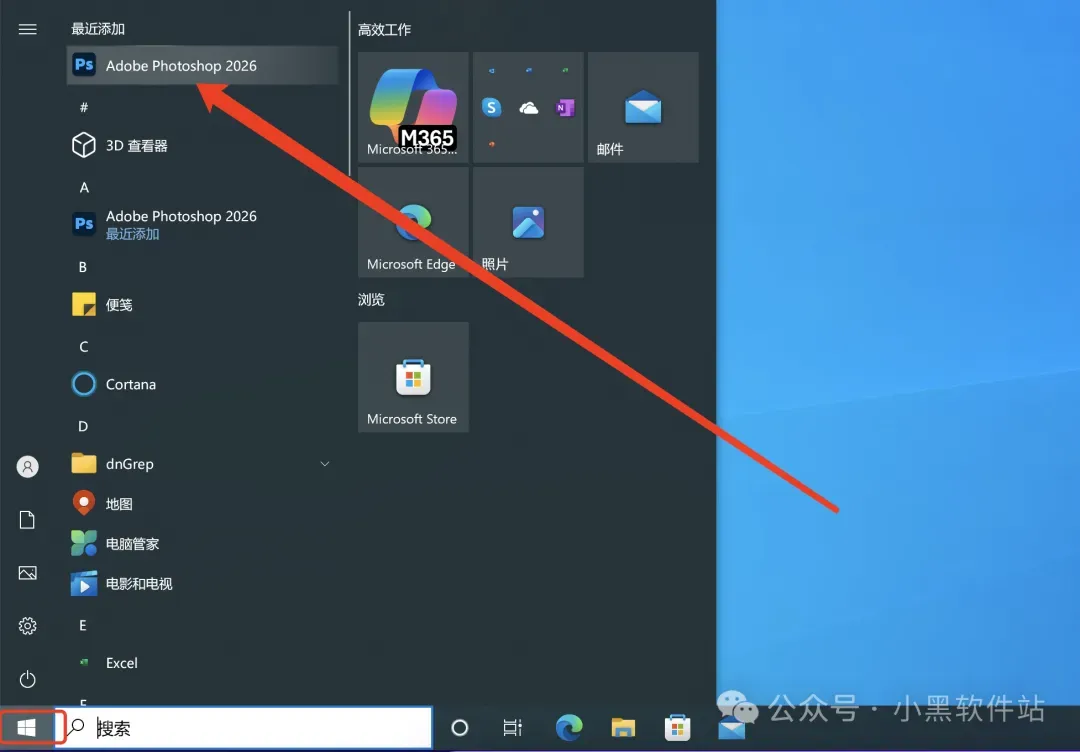The width and height of the screenshot is (1080, 752).
Task: Open Settings gear in the Start sidebar
Action: click(28, 626)
